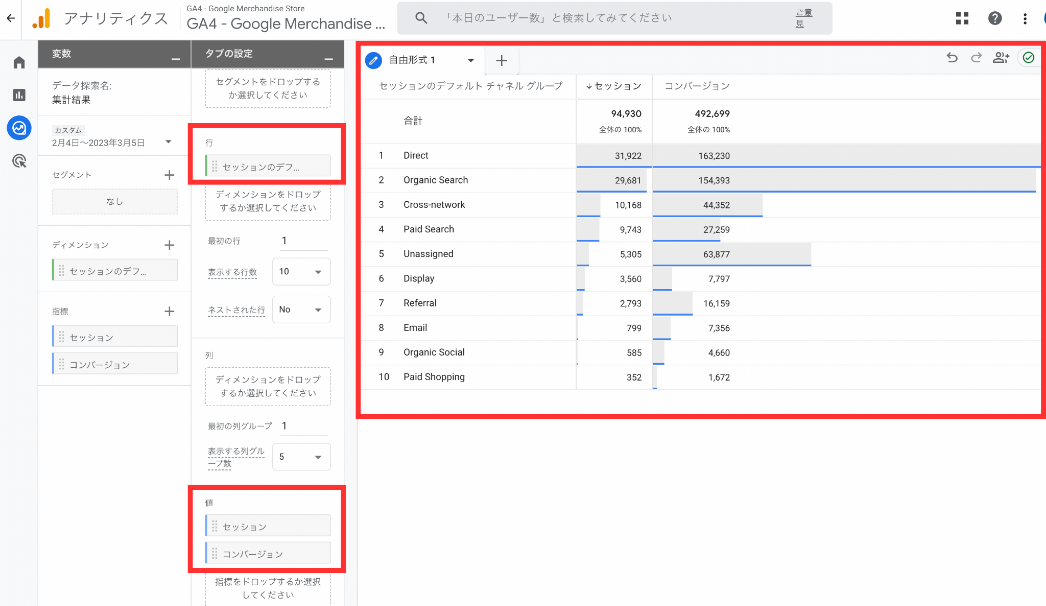Click セッションのデフォルト チャネル グループ header
1046x606 pixels.
(471, 86)
